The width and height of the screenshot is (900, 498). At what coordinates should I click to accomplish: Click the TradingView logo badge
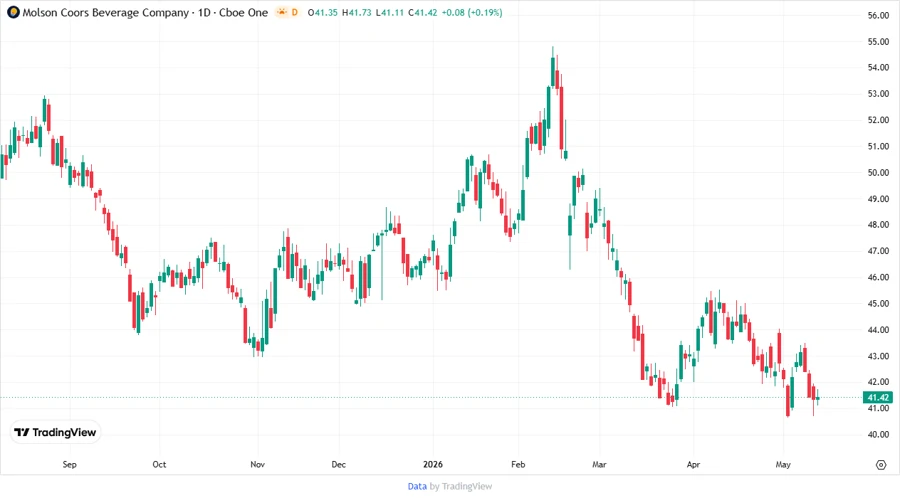55,433
